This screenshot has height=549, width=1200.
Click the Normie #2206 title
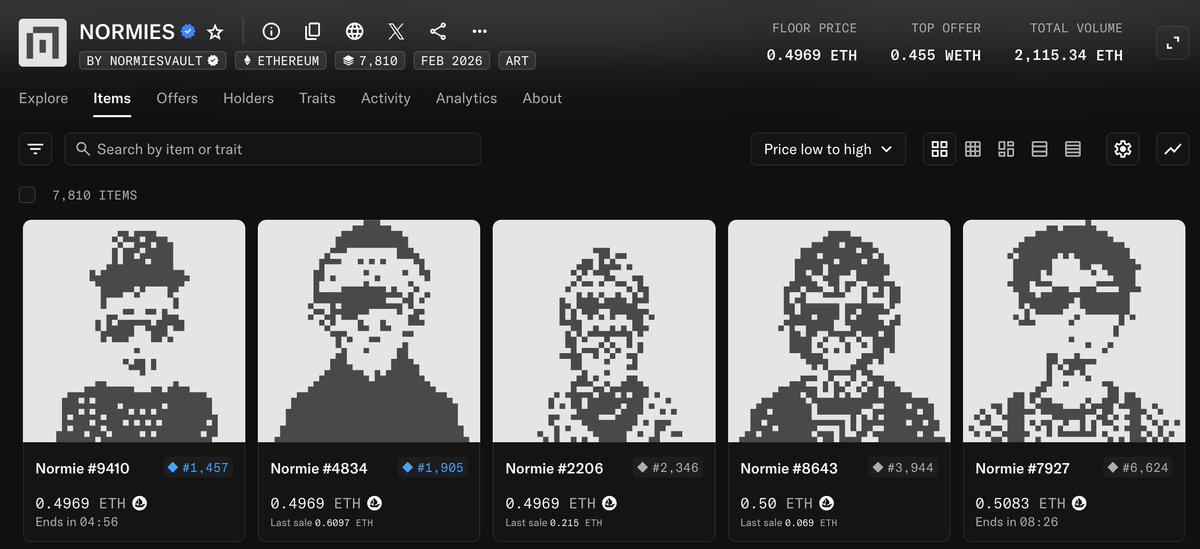coord(554,468)
